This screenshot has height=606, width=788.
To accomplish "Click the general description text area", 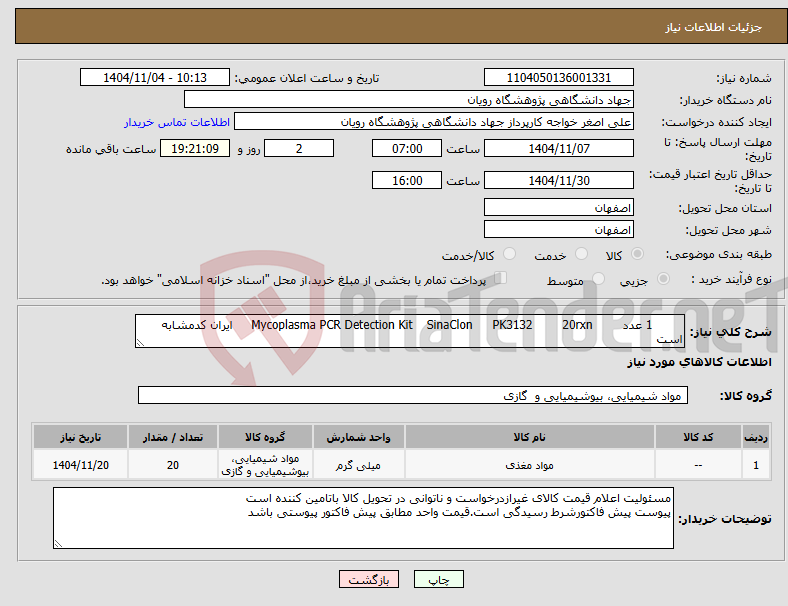I will [410, 331].
